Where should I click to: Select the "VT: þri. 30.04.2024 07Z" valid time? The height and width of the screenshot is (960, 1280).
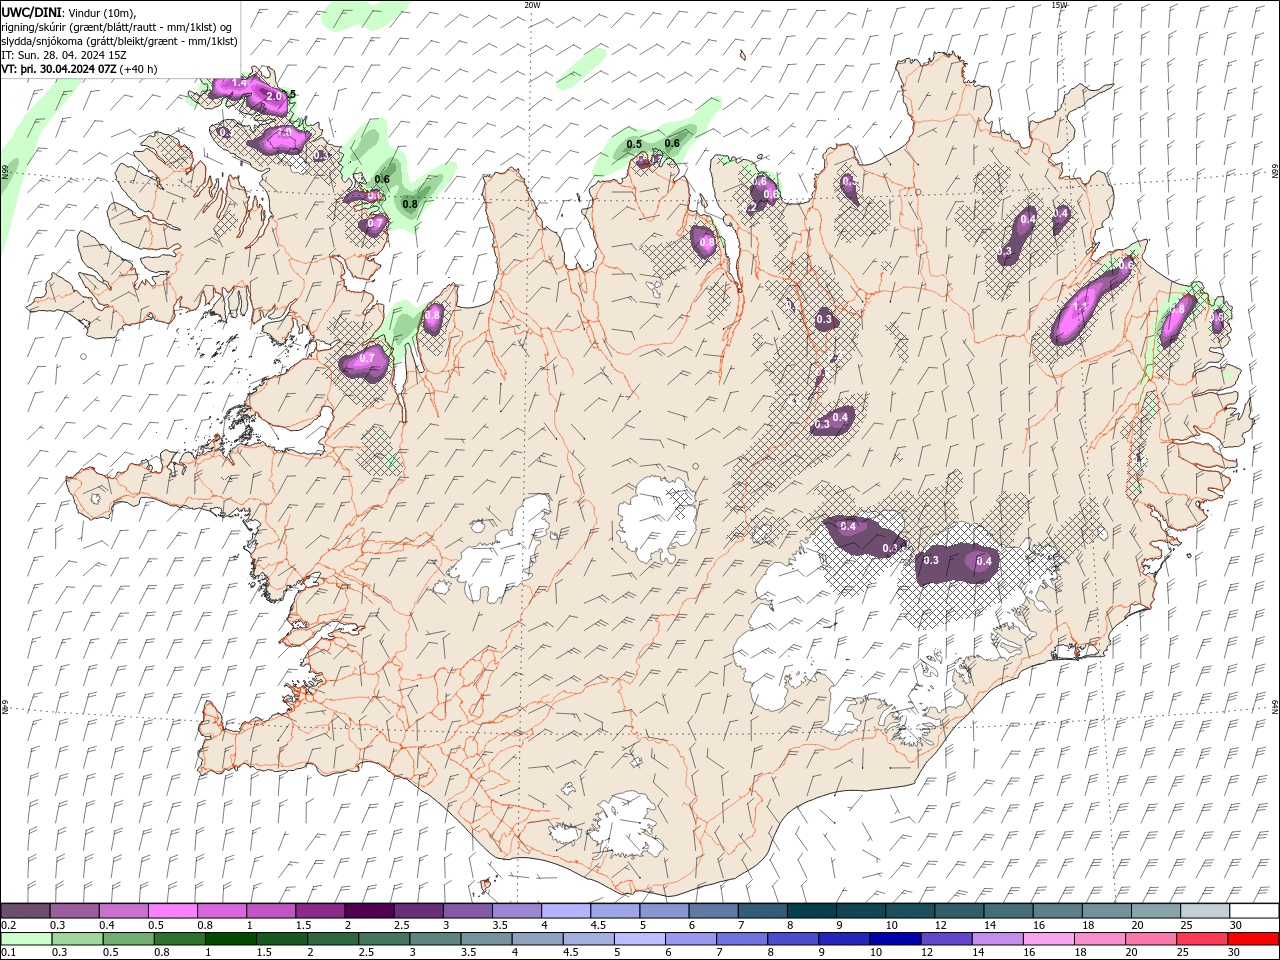[58, 69]
